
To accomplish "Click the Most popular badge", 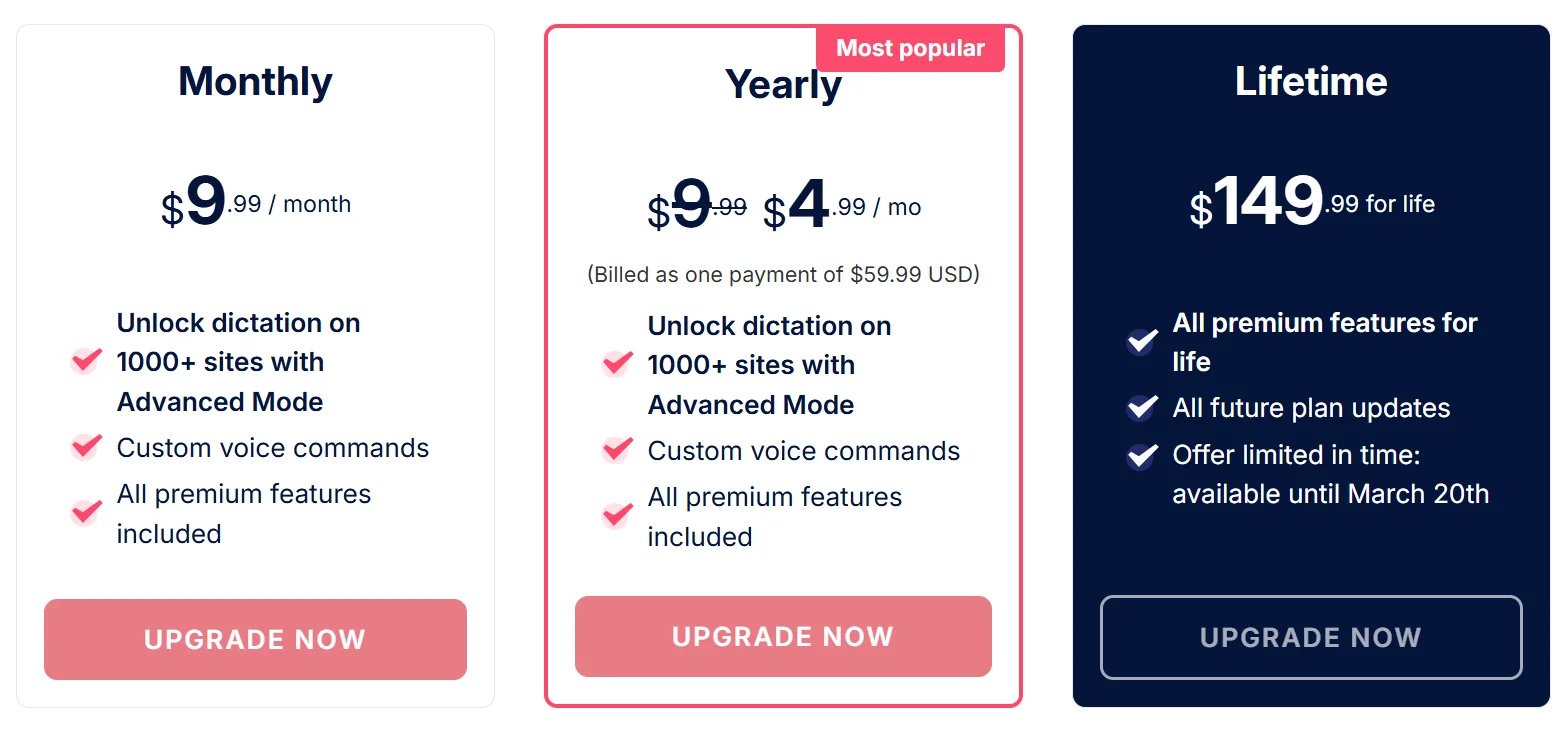I will point(910,49).
